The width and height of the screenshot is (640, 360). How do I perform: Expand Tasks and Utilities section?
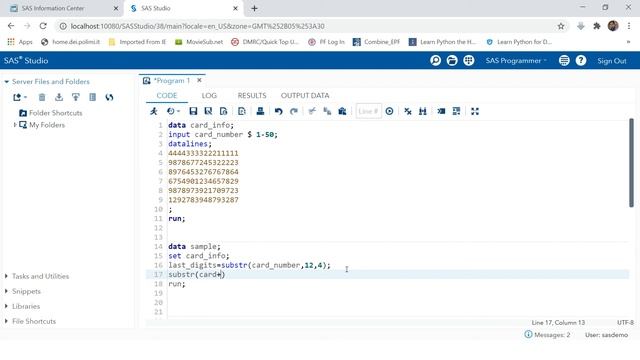pyautogui.click(x=6, y=276)
